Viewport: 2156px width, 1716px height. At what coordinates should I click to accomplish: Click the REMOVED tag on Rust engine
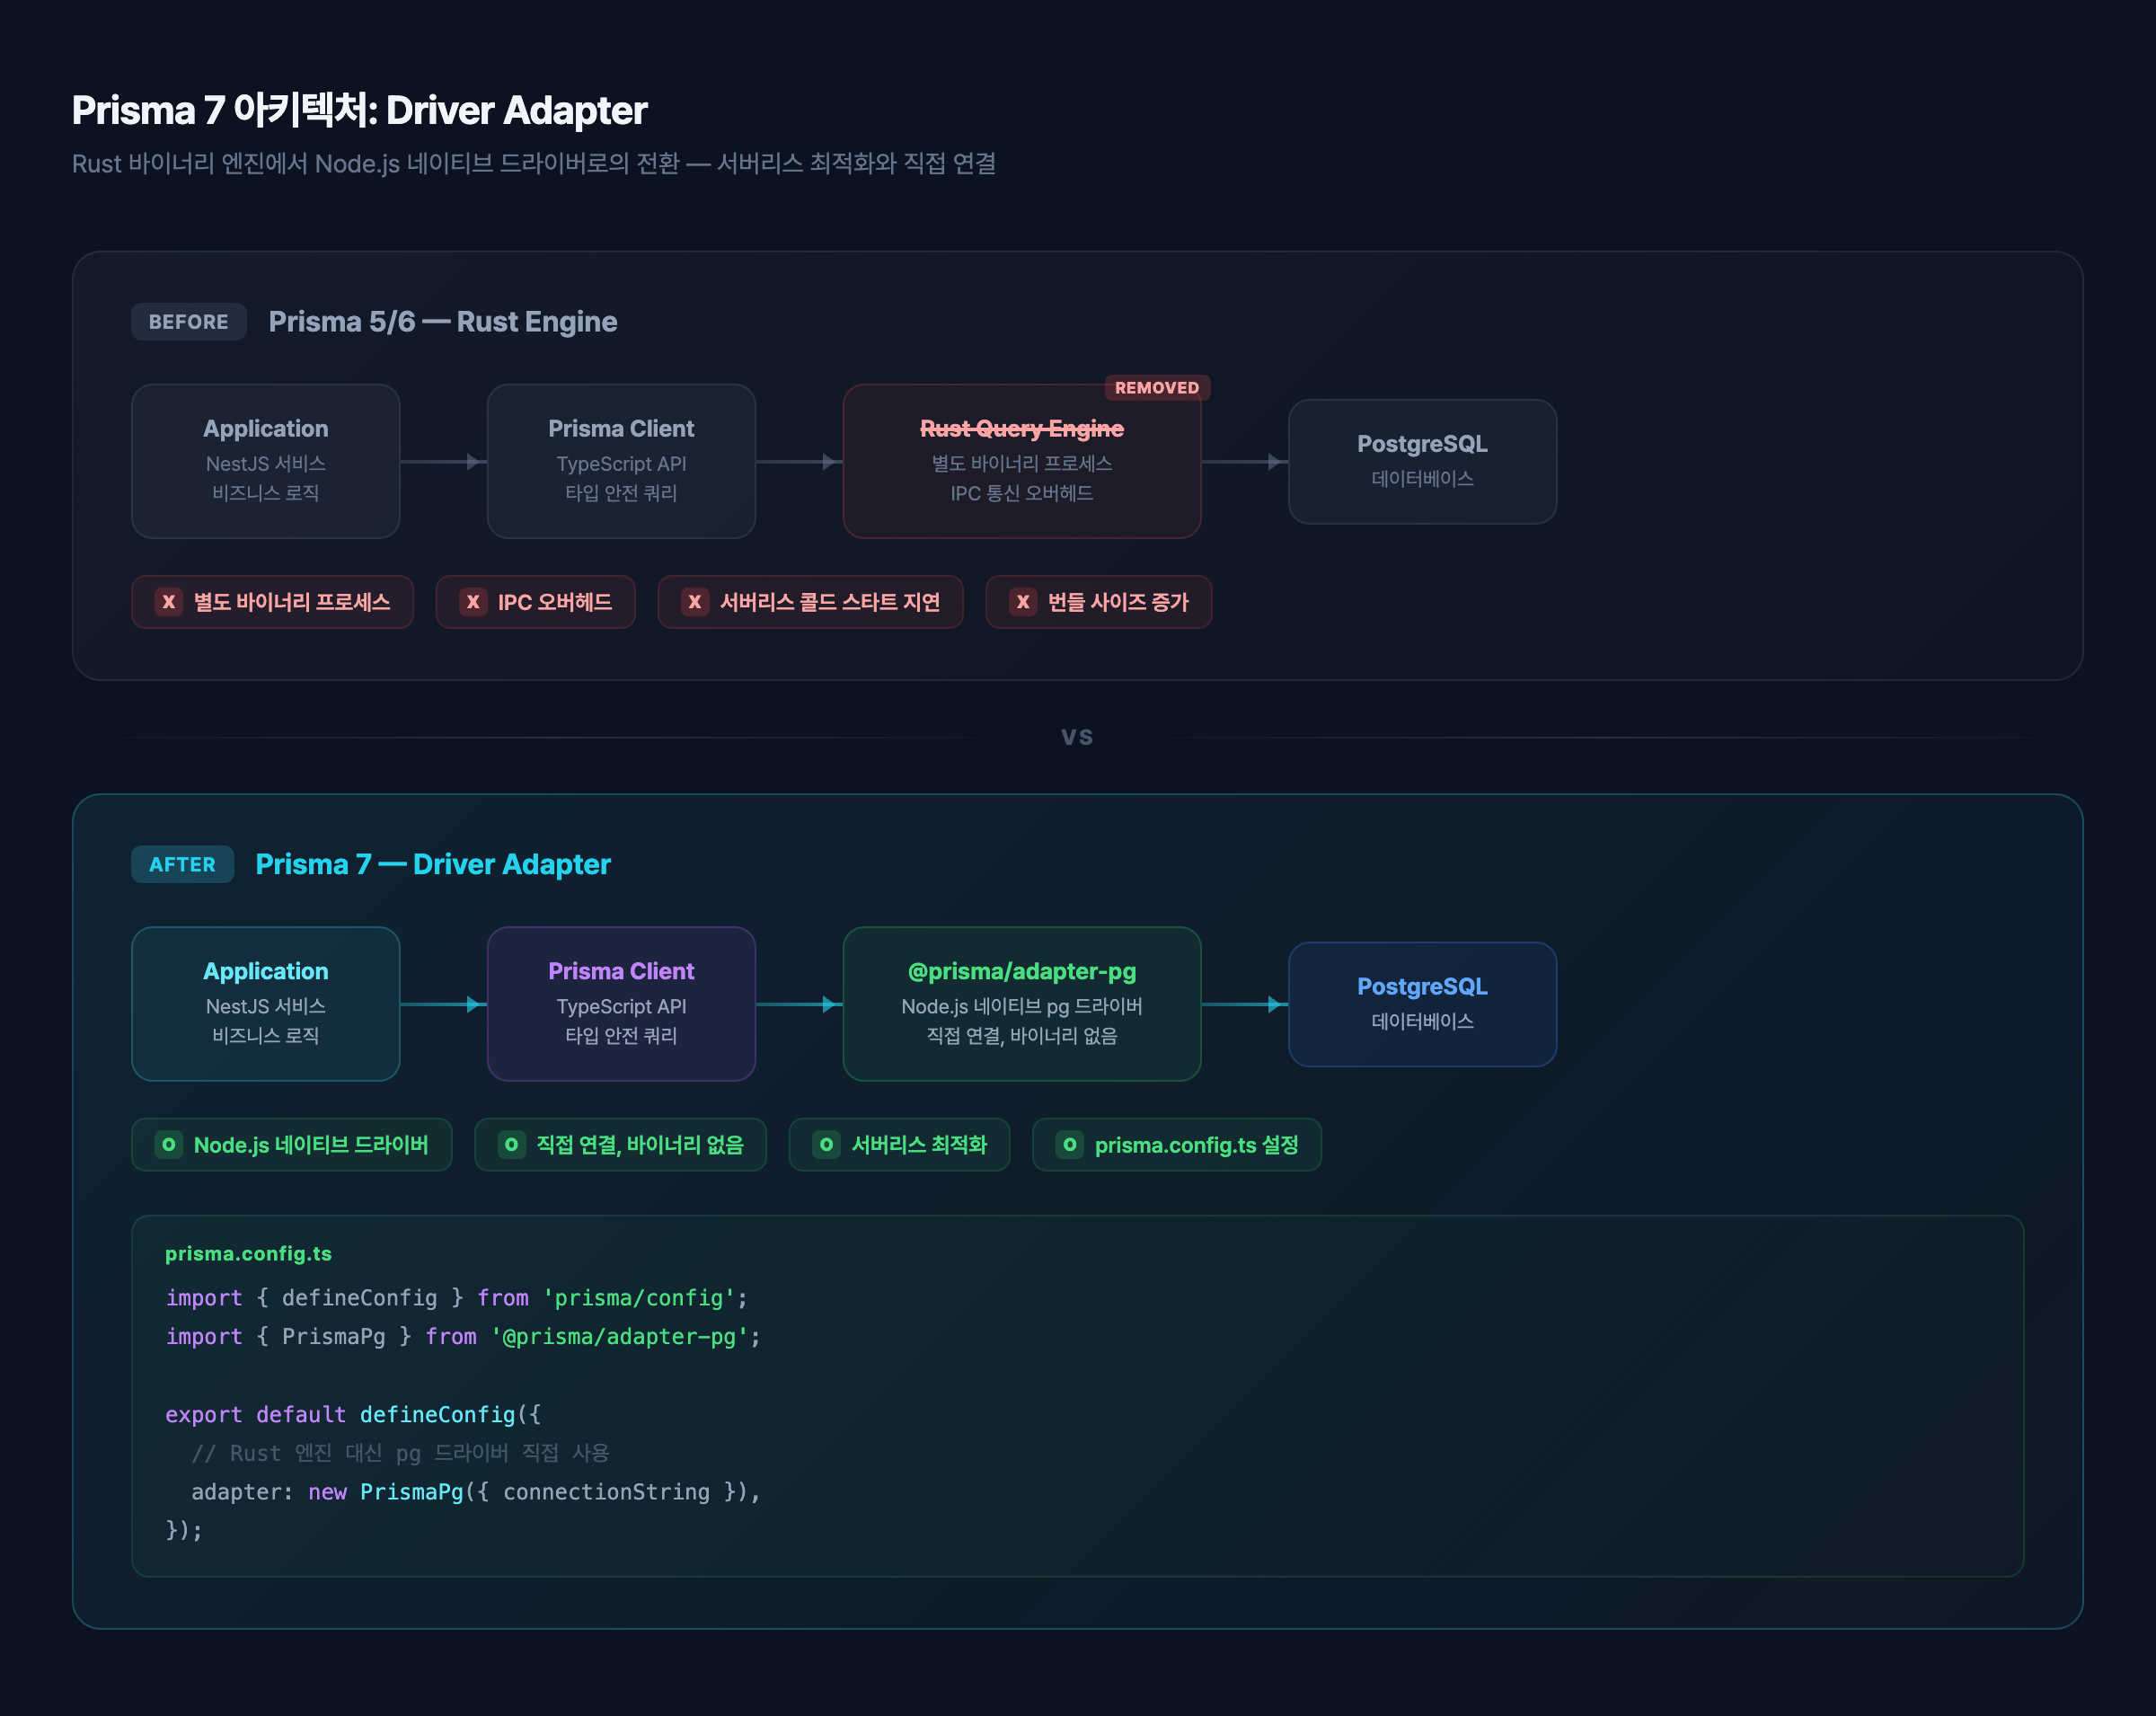[x=1156, y=388]
